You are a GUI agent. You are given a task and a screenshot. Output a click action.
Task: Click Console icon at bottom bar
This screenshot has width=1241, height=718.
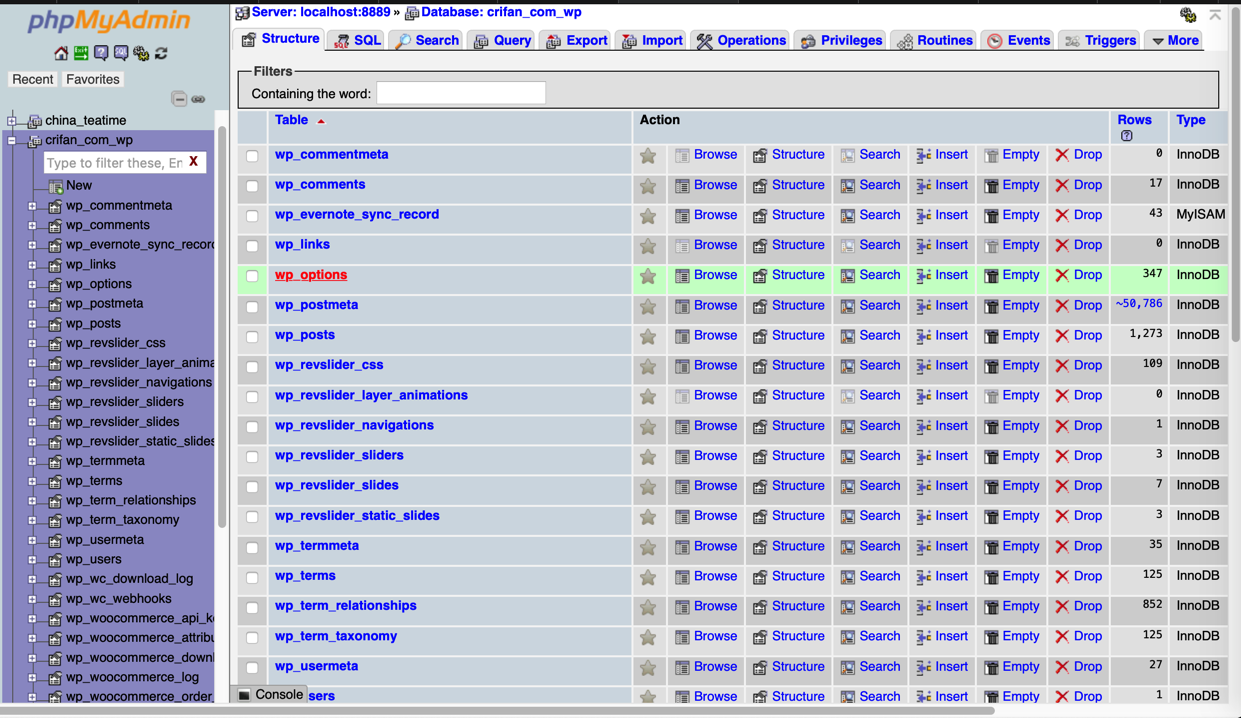click(244, 695)
